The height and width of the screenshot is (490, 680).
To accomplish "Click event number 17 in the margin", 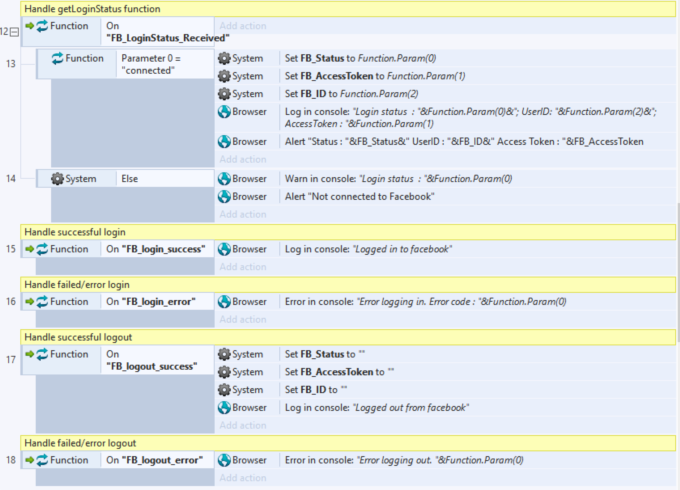I will click(x=11, y=360).
